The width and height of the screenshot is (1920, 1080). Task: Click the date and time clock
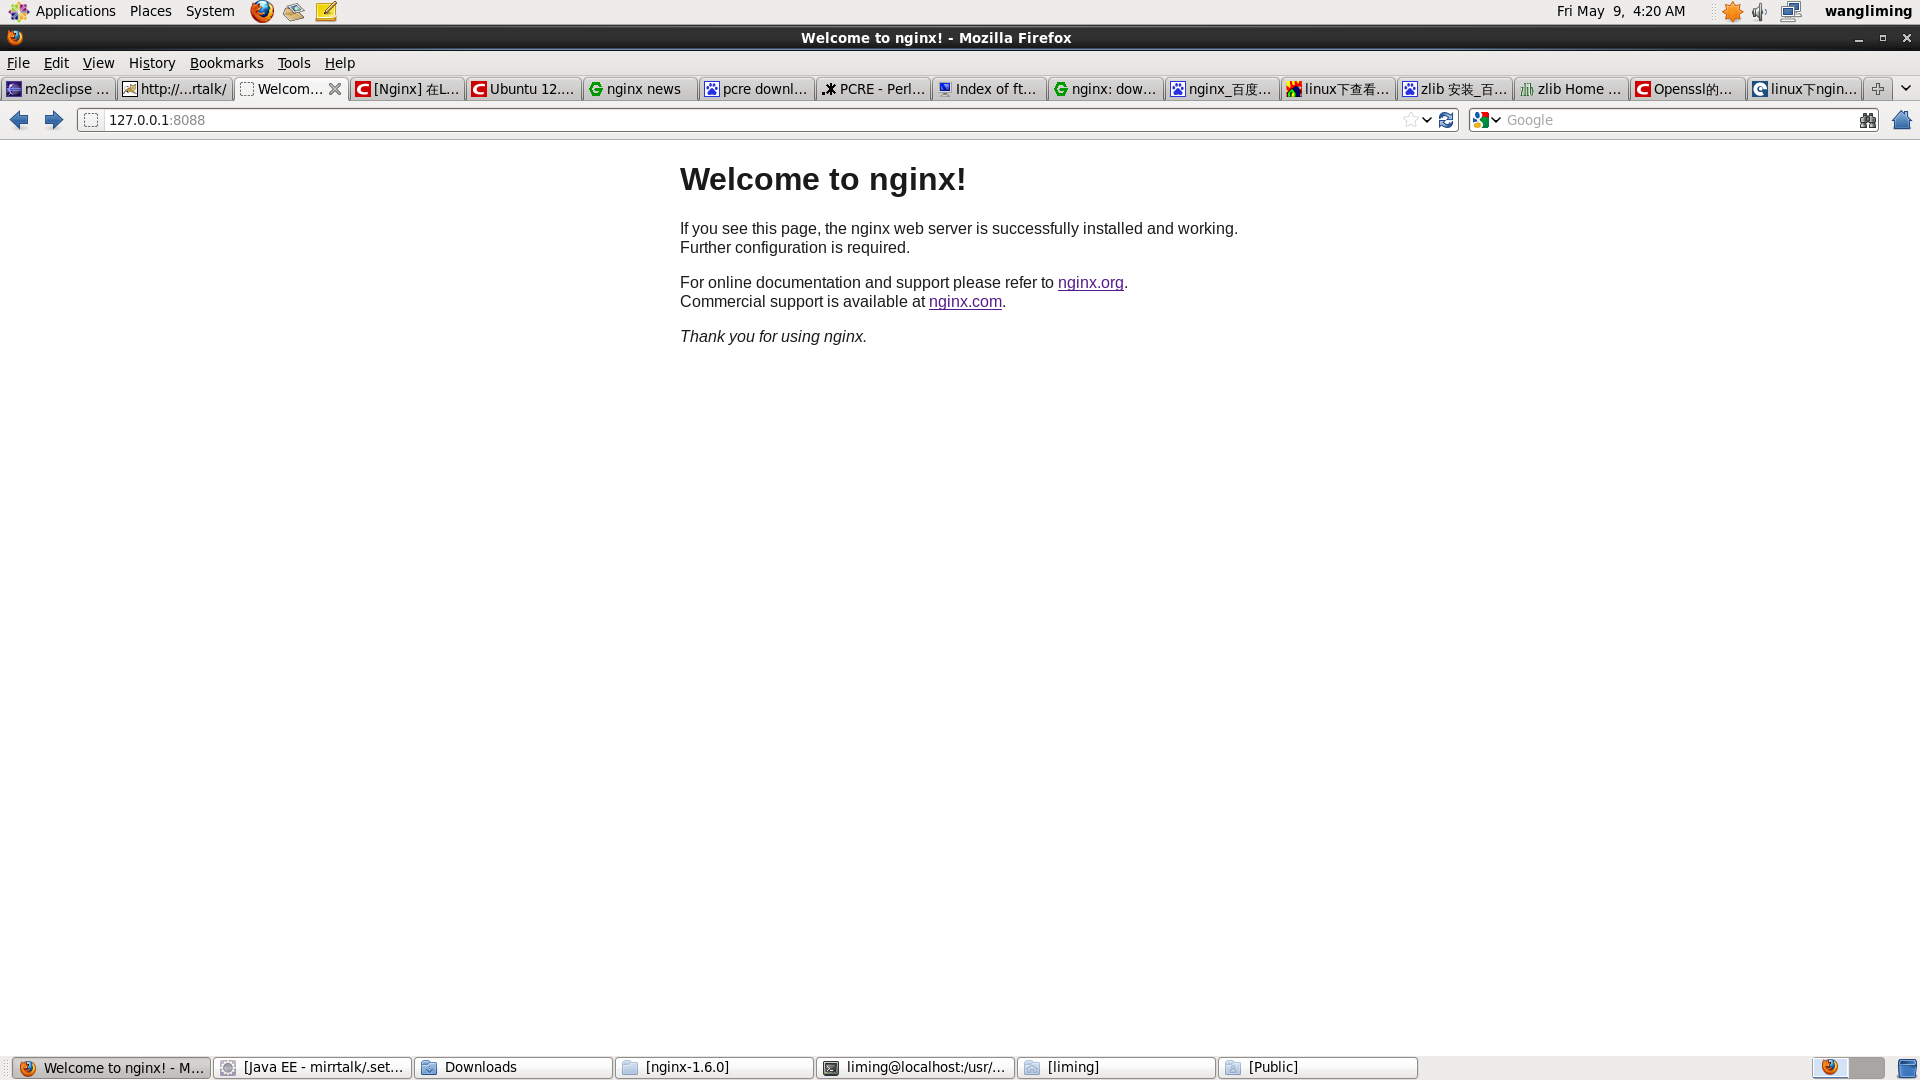click(x=1621, y=11)
